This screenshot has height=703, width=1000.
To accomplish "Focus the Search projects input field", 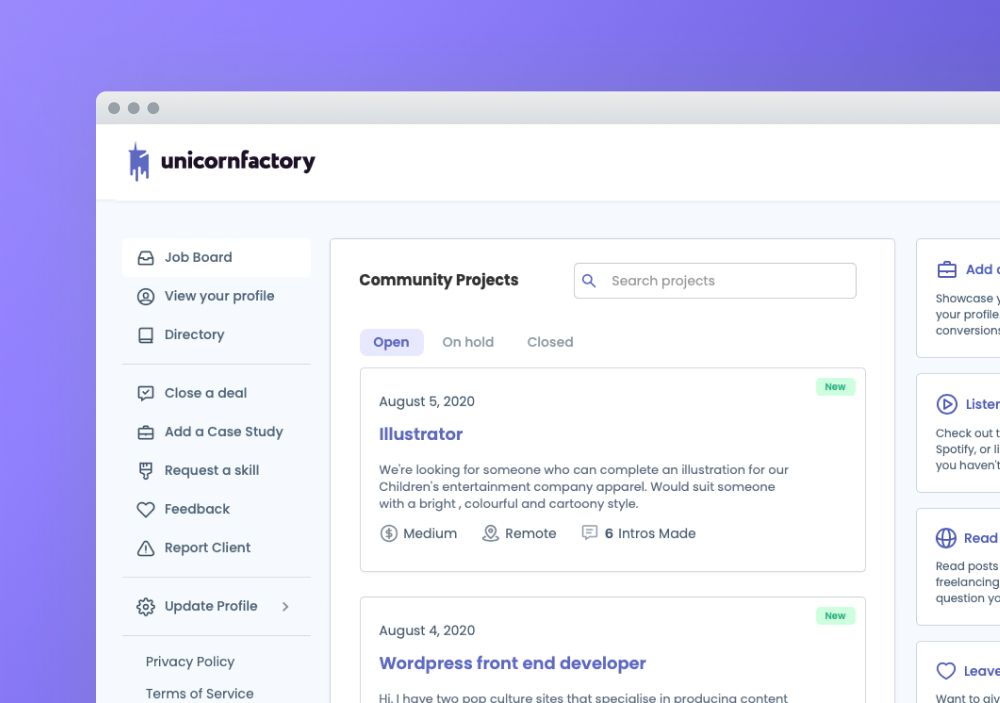I will [x=715, y=281].
